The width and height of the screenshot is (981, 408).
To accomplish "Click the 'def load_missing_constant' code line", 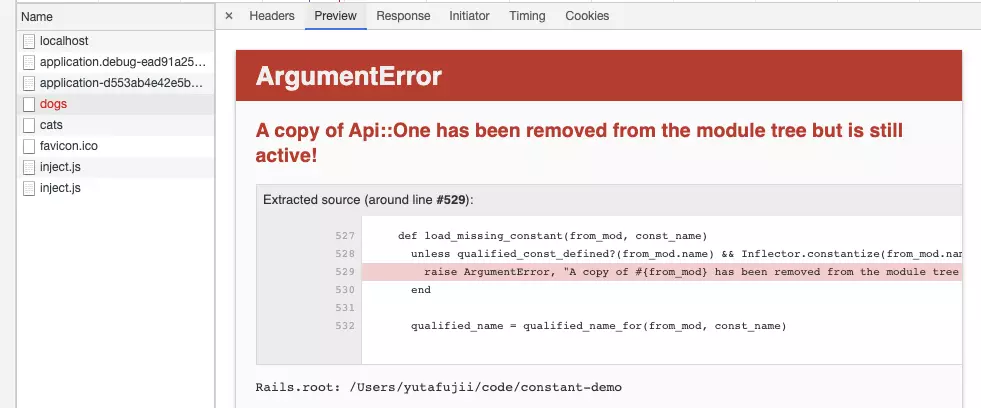I will click(x=552, y=236).
